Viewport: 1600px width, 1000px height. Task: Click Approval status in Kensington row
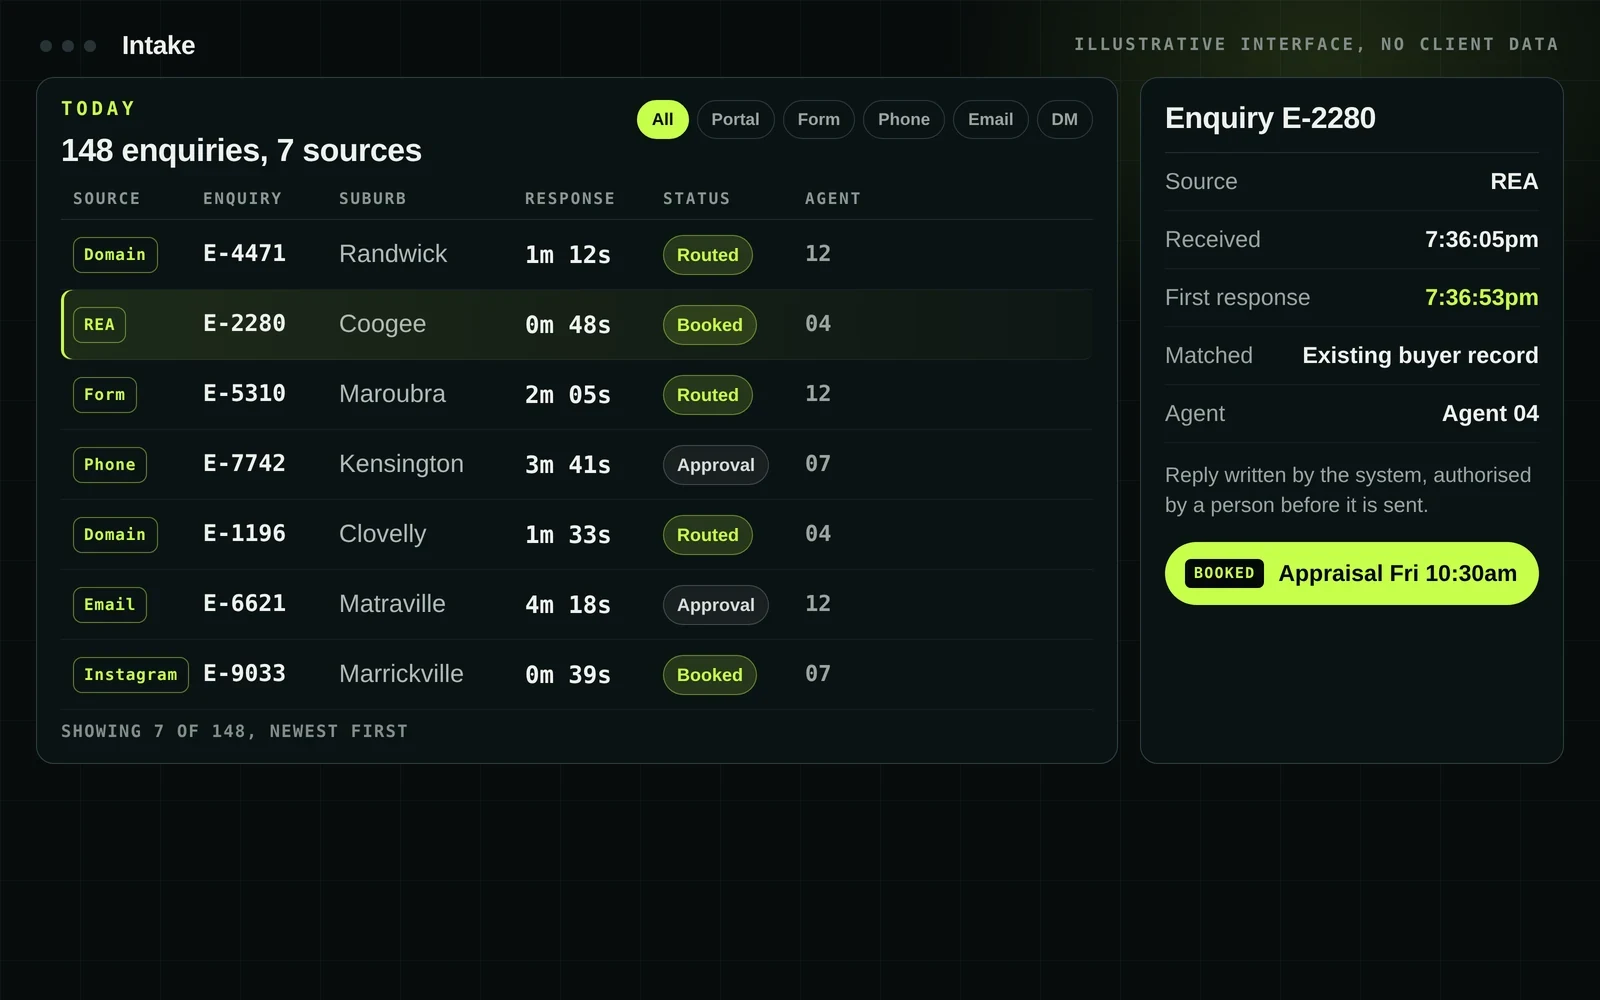click(715, 465)
